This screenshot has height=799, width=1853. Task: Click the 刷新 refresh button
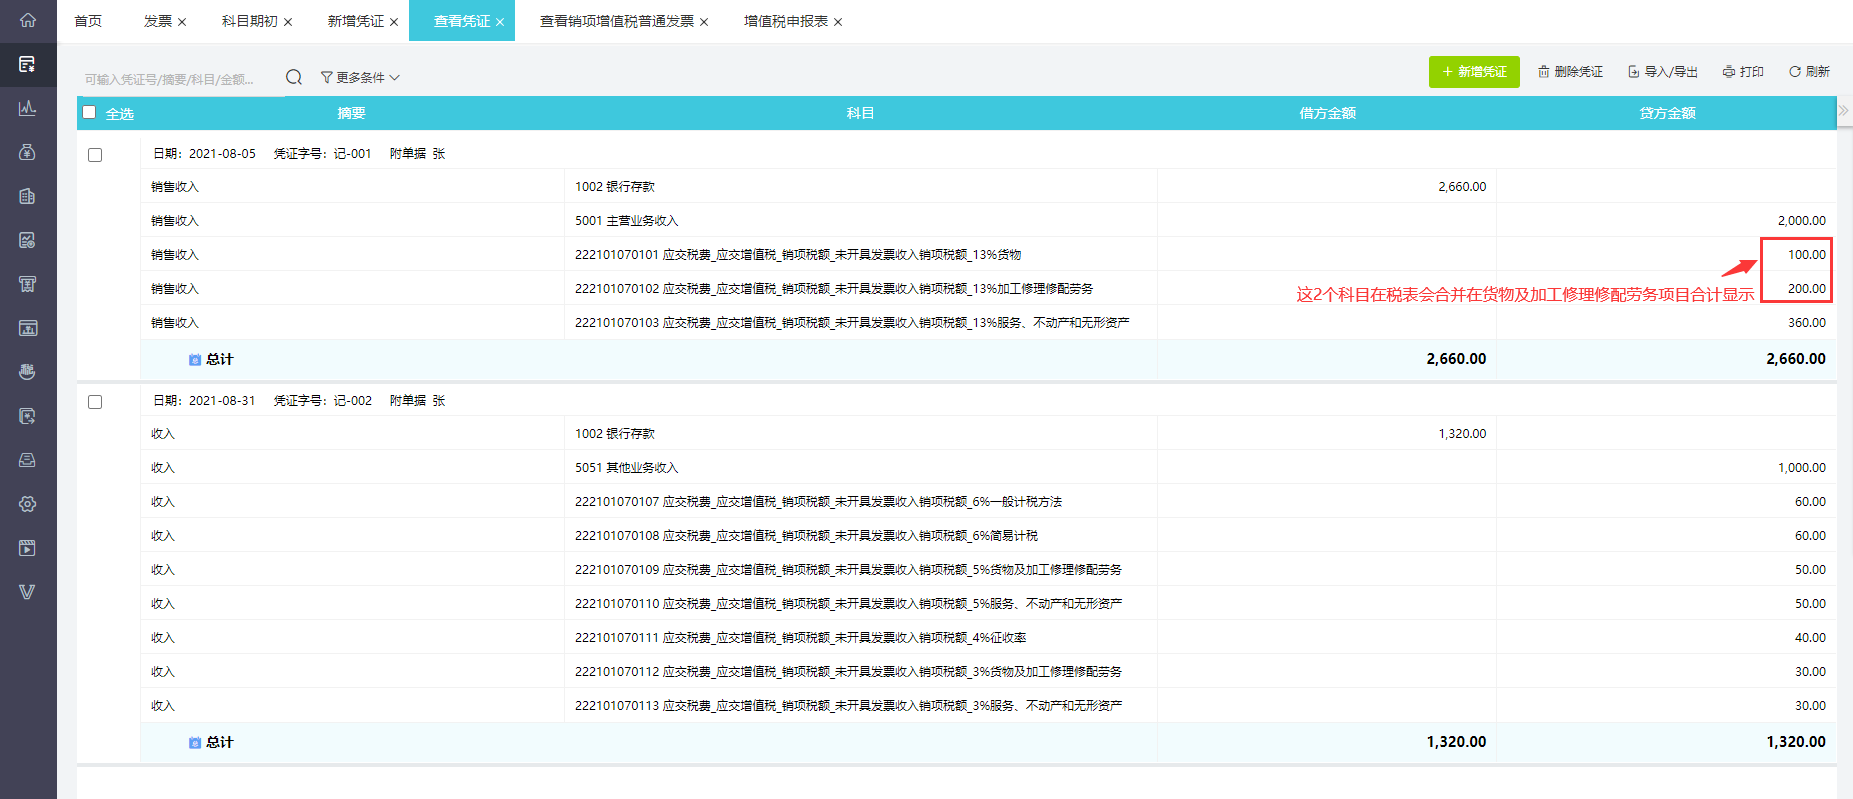click(1809, 72)
